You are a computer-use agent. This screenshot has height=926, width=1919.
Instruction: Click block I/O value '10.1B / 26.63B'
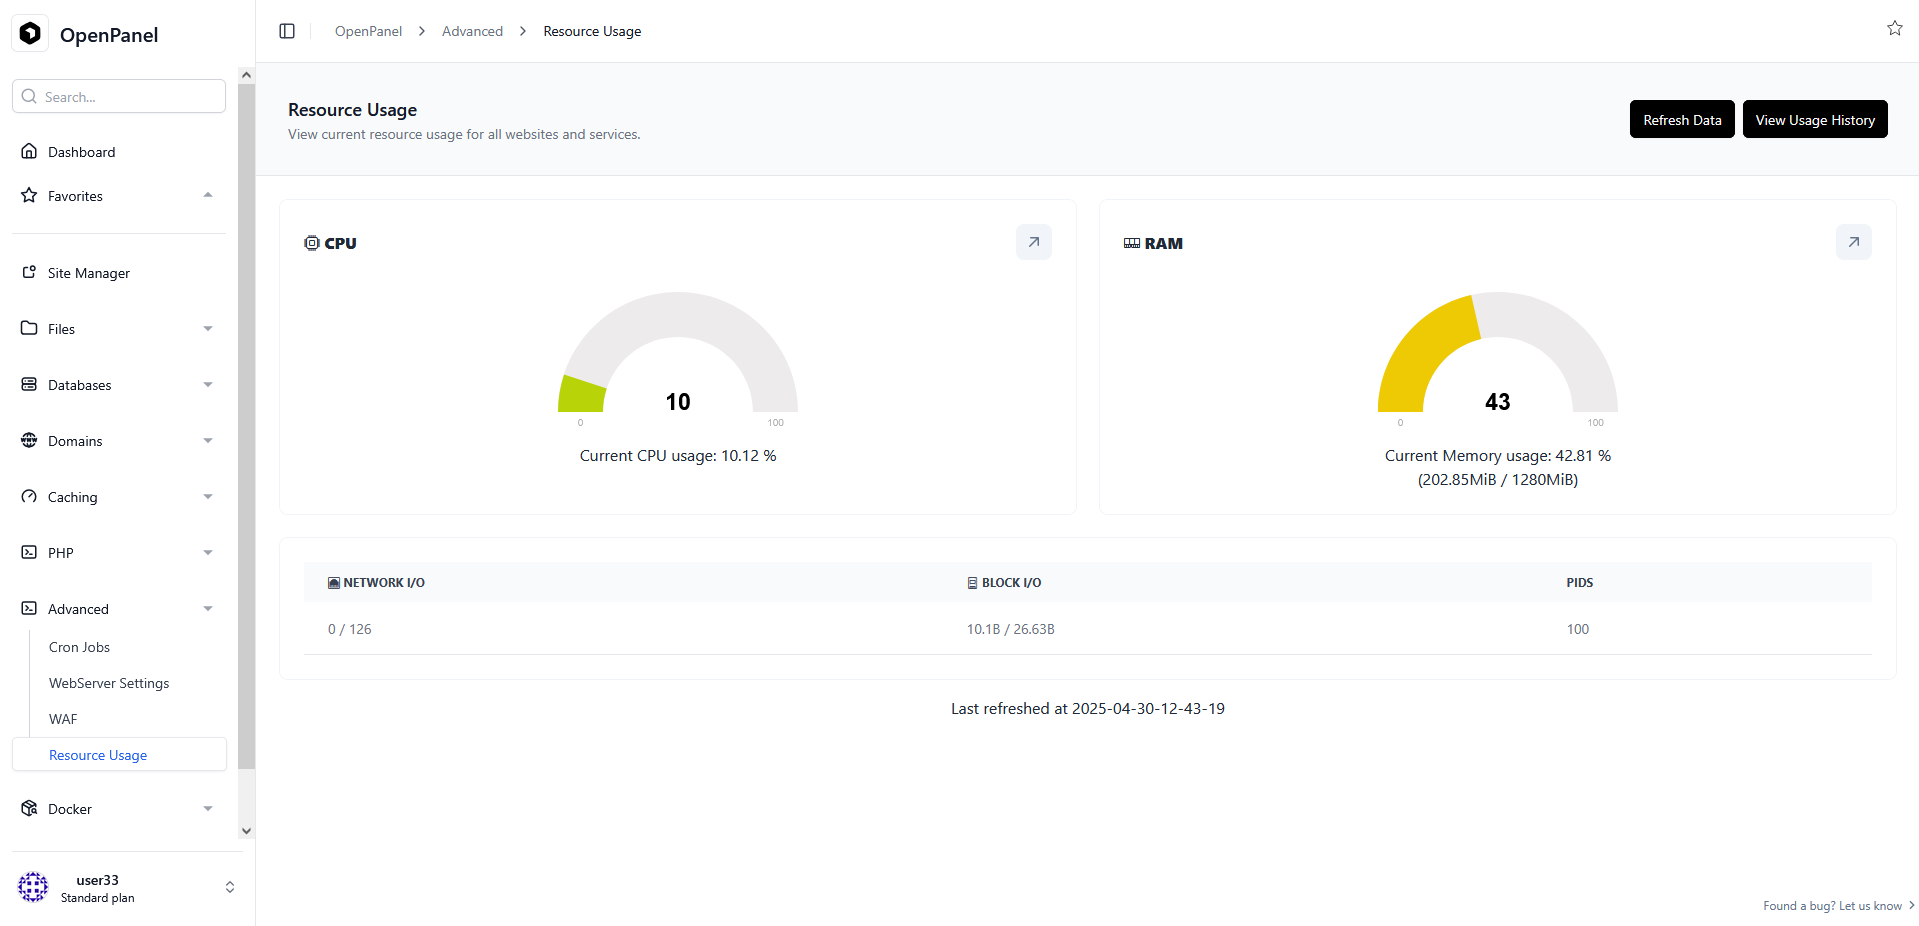tap(1010, 629)
